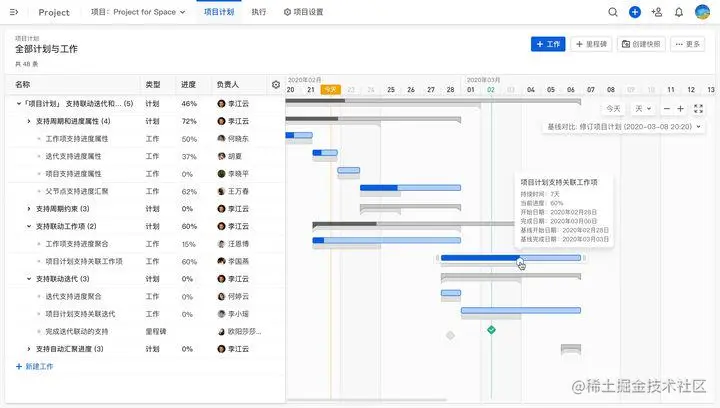Open the add member icon

(657, 12)
